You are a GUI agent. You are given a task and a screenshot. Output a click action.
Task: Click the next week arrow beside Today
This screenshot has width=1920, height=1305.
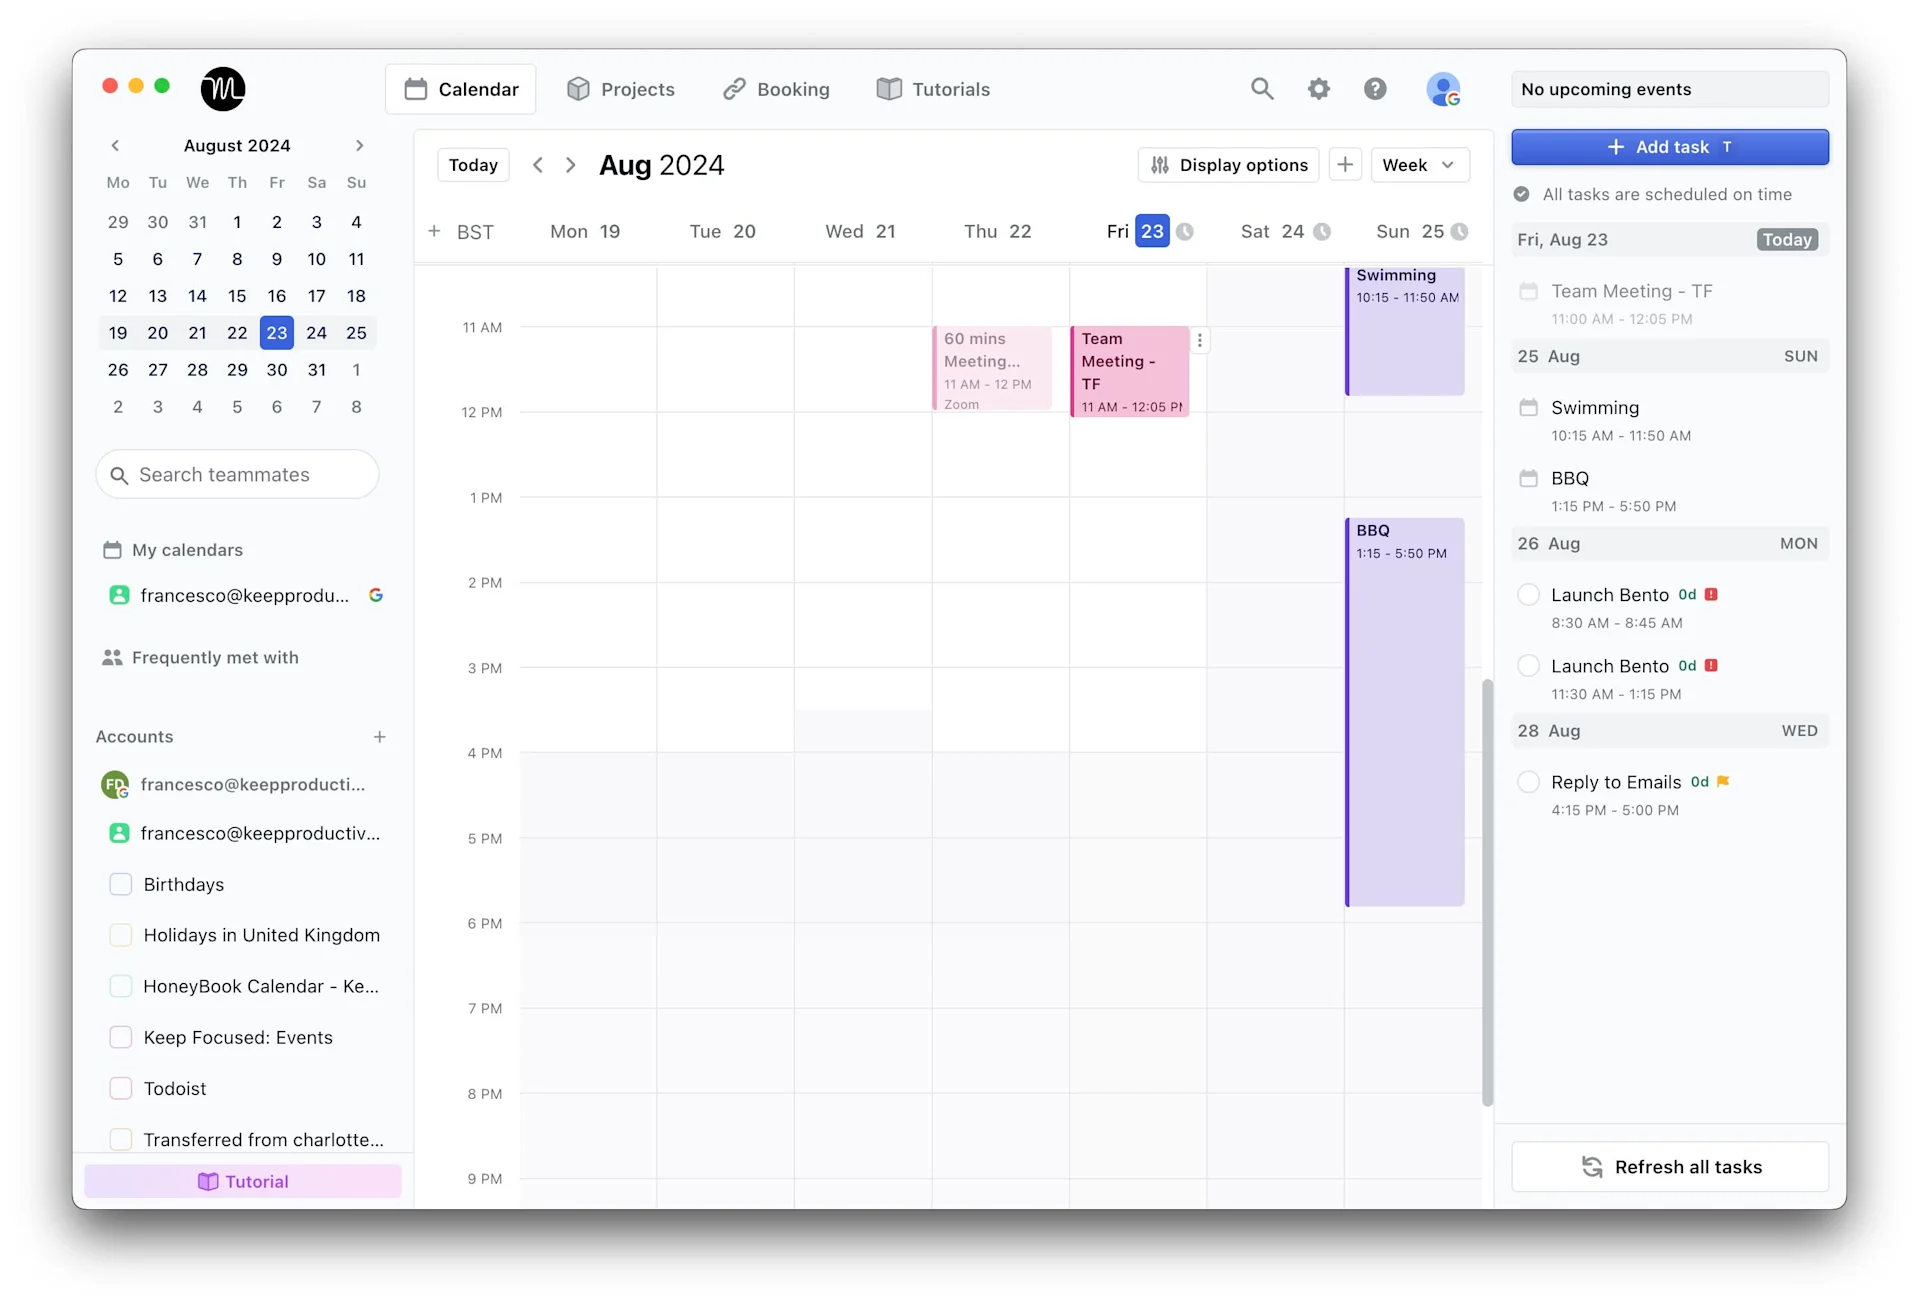pyautogui.click(x=571, y=165)
